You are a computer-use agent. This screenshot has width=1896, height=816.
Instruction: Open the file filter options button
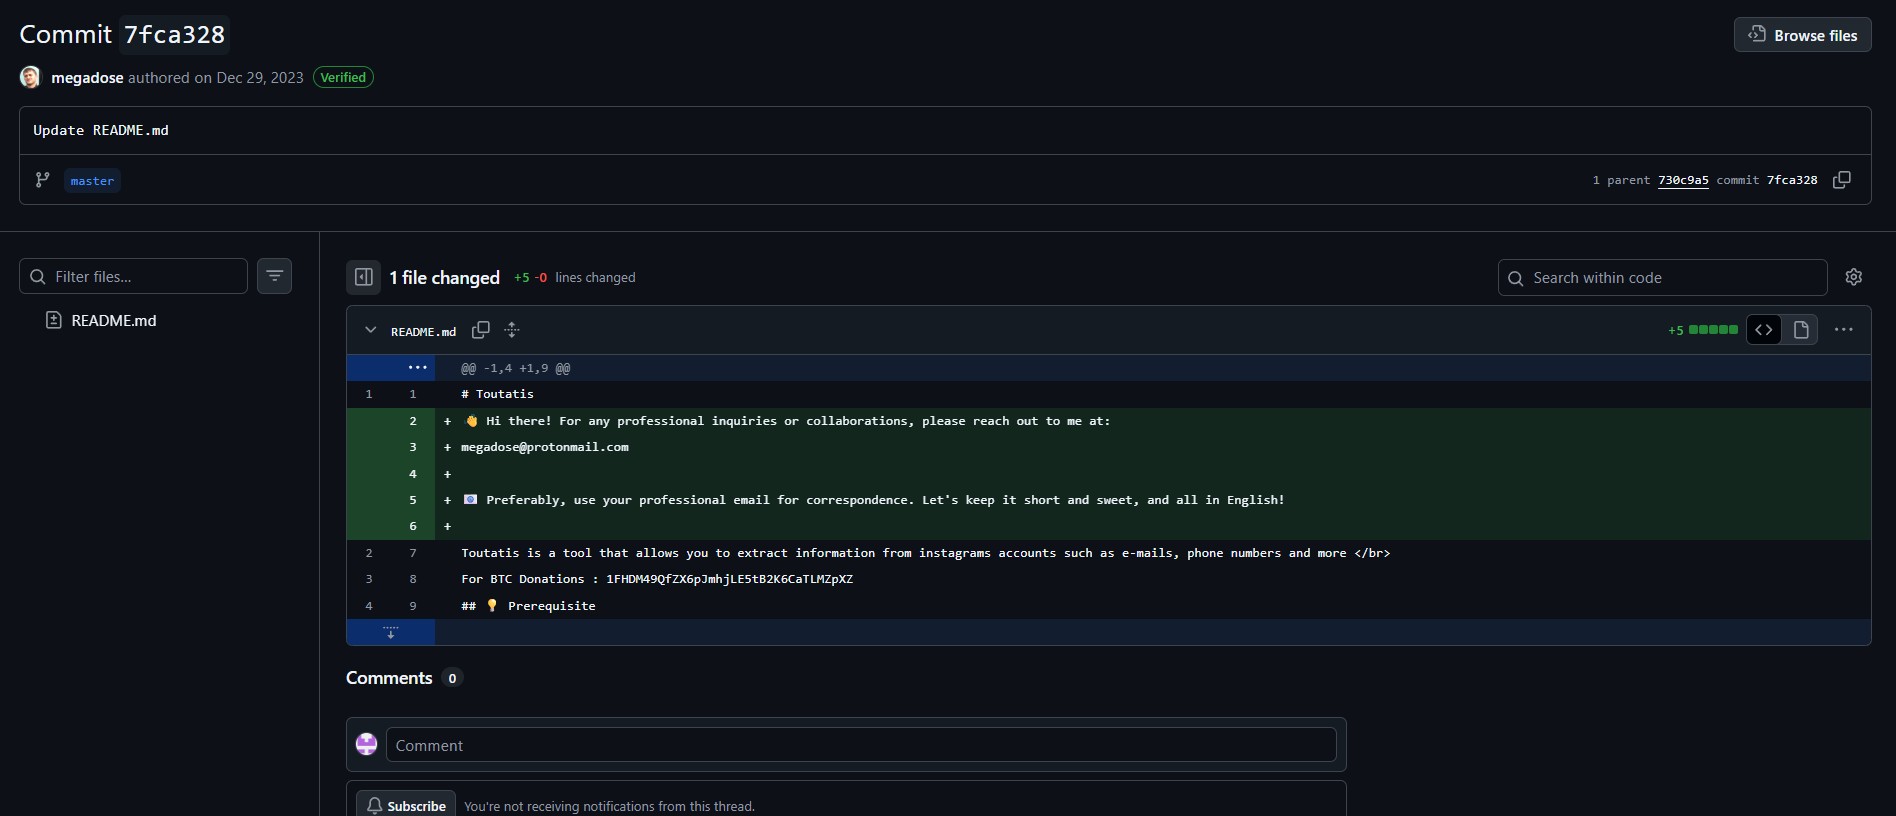click(x=274, y=276)
